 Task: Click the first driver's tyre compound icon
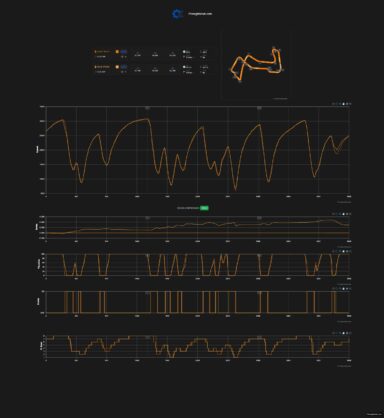[184, 52]
